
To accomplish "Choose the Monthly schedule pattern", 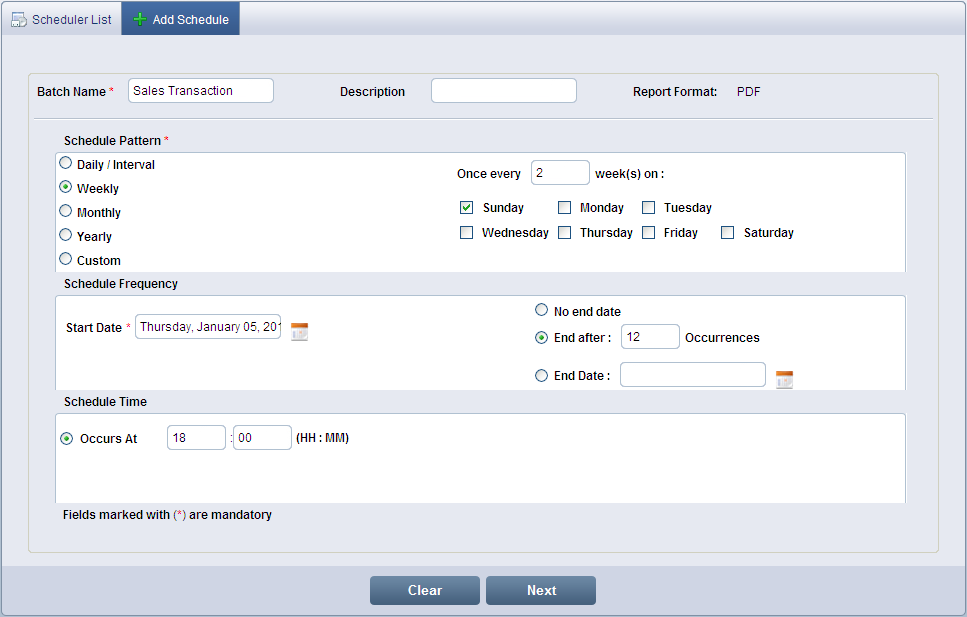I will click(x=66, y=211).
